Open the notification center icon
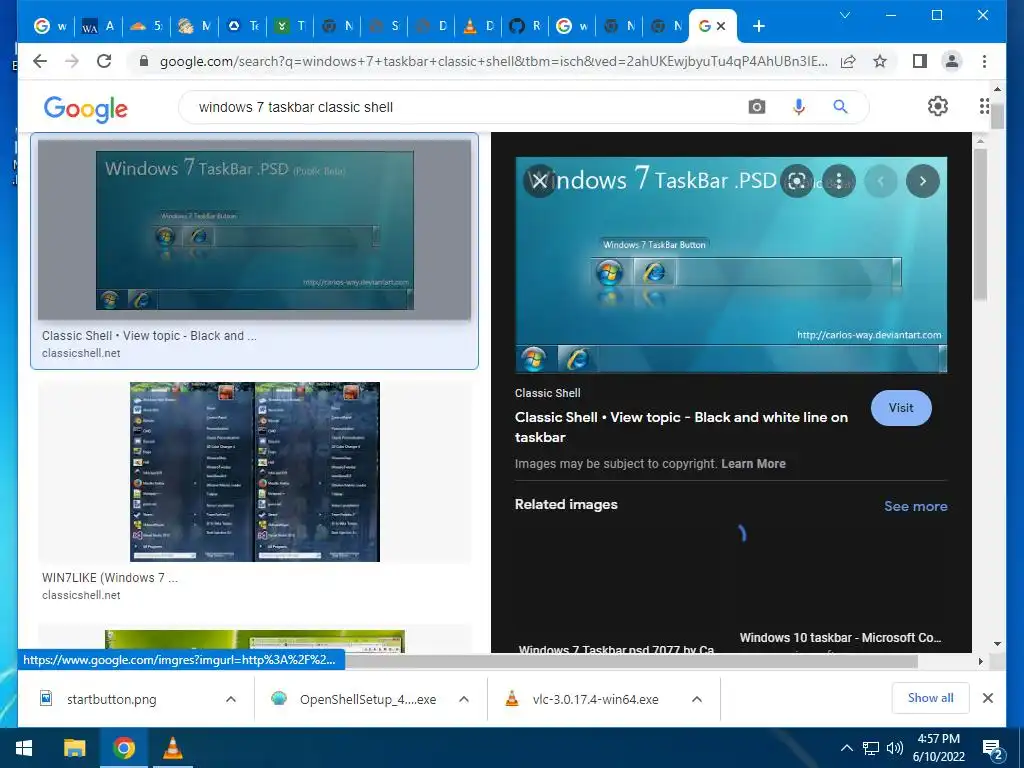The width and height of the screenshot is (1024, 768). (x=993, y=750)
